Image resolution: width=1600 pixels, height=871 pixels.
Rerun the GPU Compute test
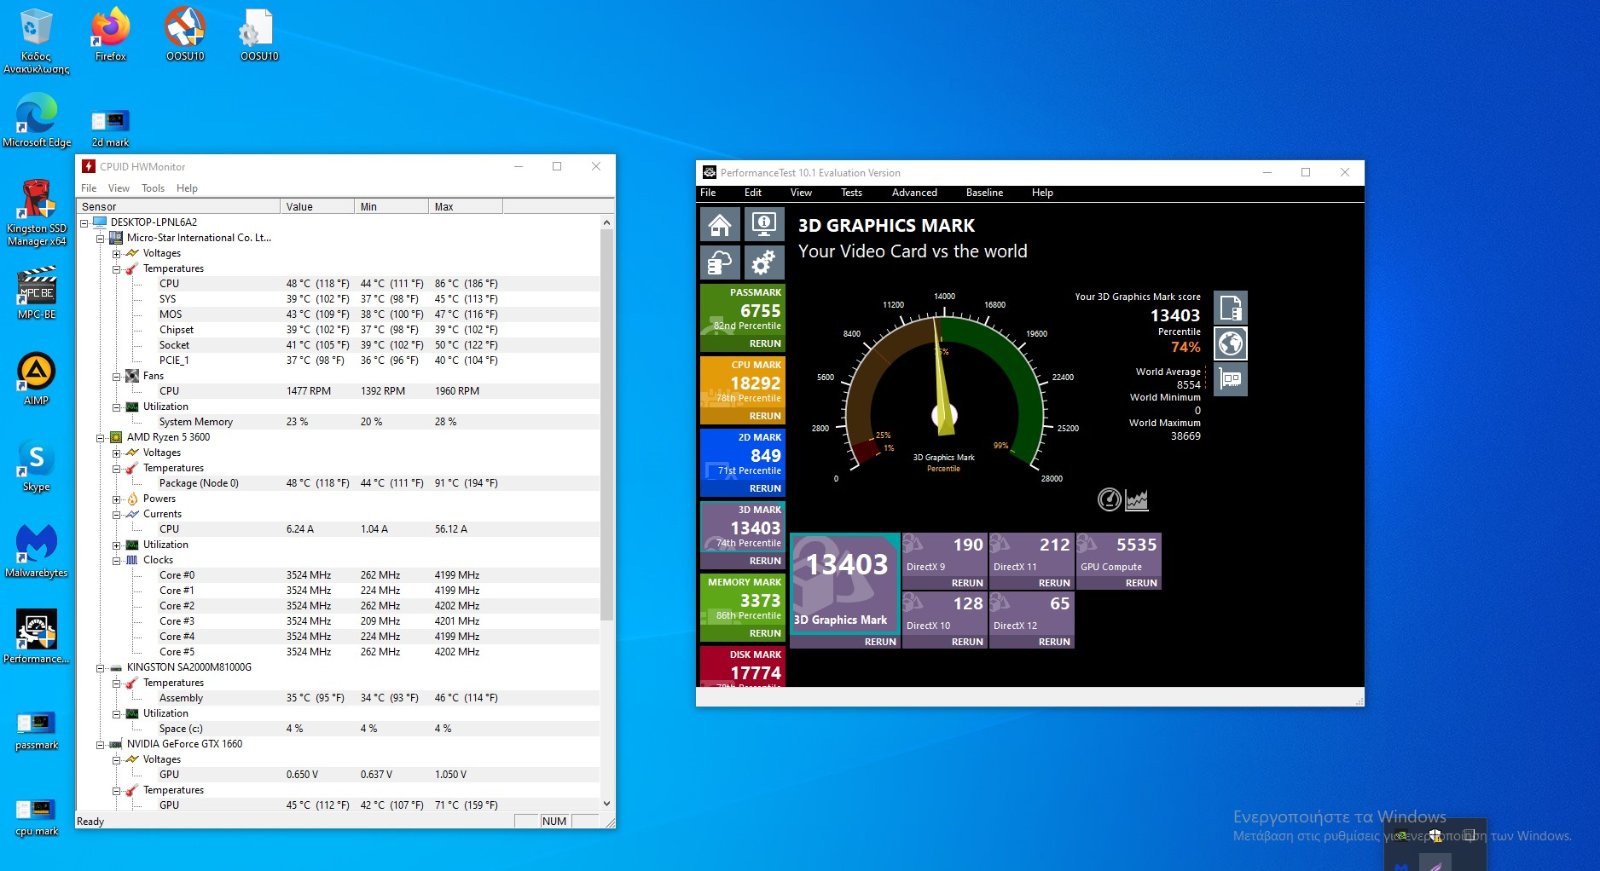click(x=1141, y=583)
